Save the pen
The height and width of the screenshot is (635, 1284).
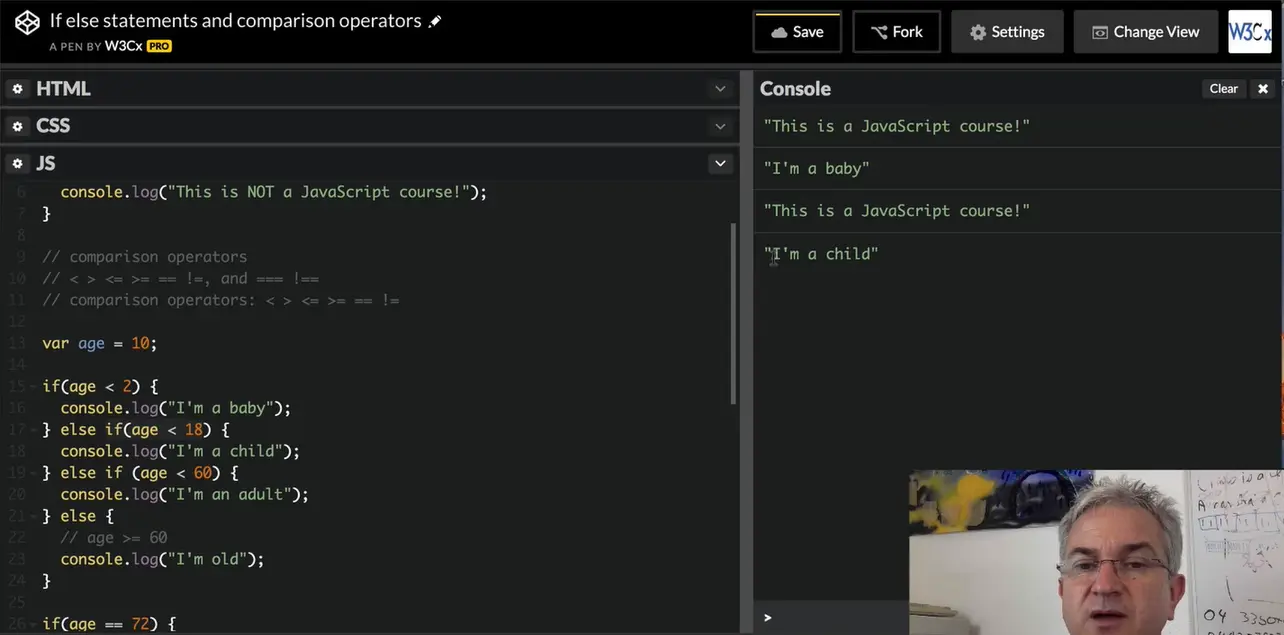pos(797,32)
